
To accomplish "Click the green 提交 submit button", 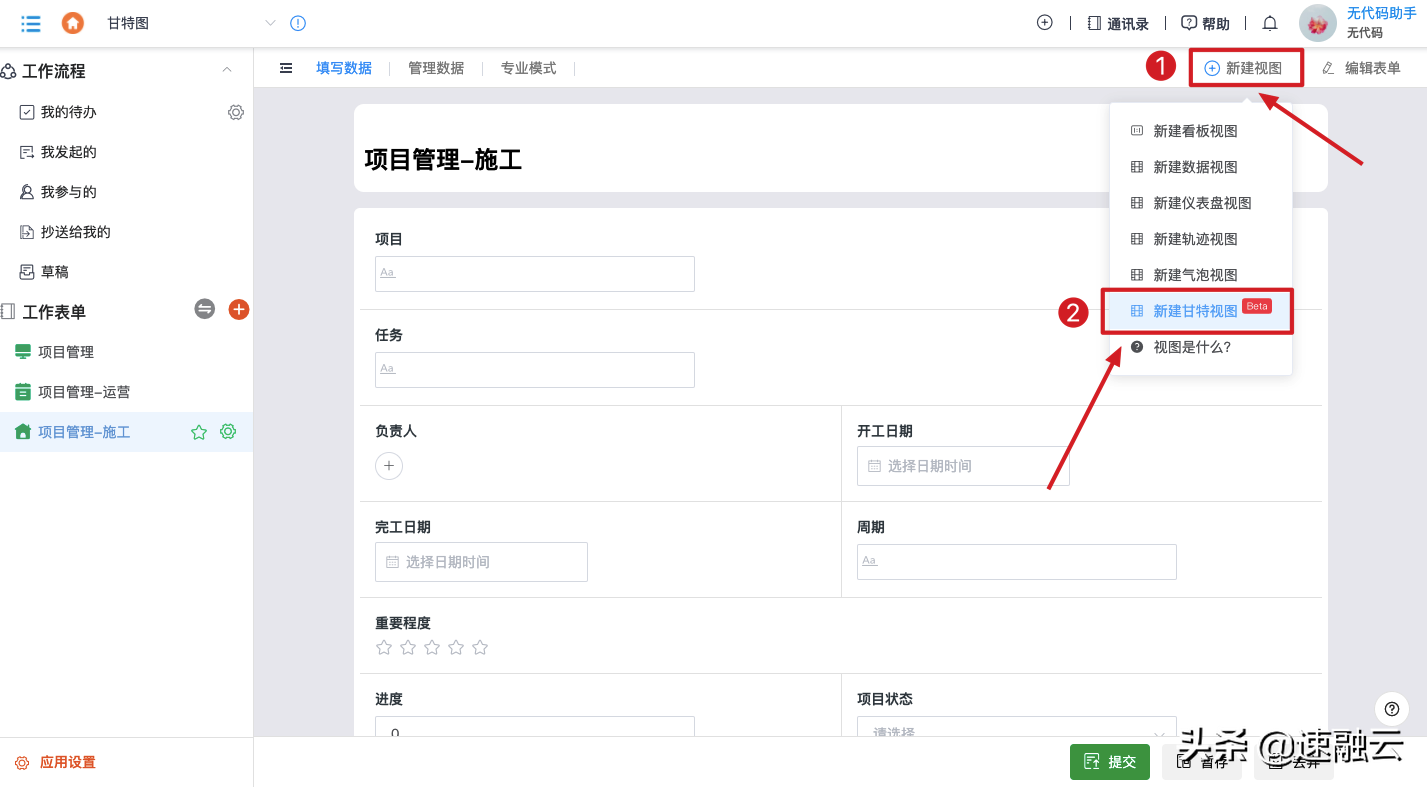I will (x=1110, y=761).
